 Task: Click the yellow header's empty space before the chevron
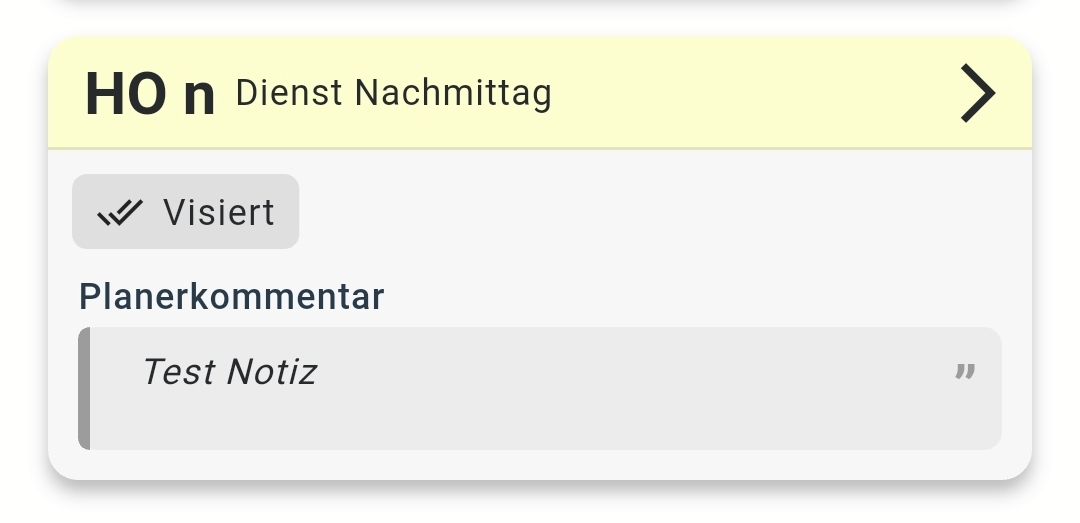click(750, 94)
